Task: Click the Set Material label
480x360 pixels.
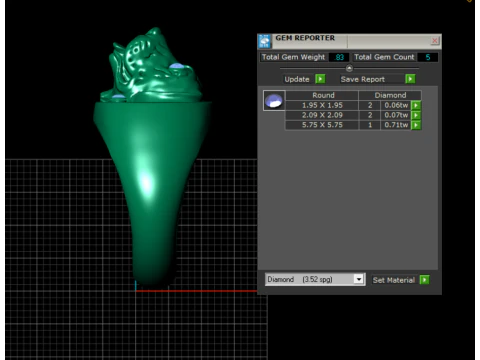Action: pos(394,280)
